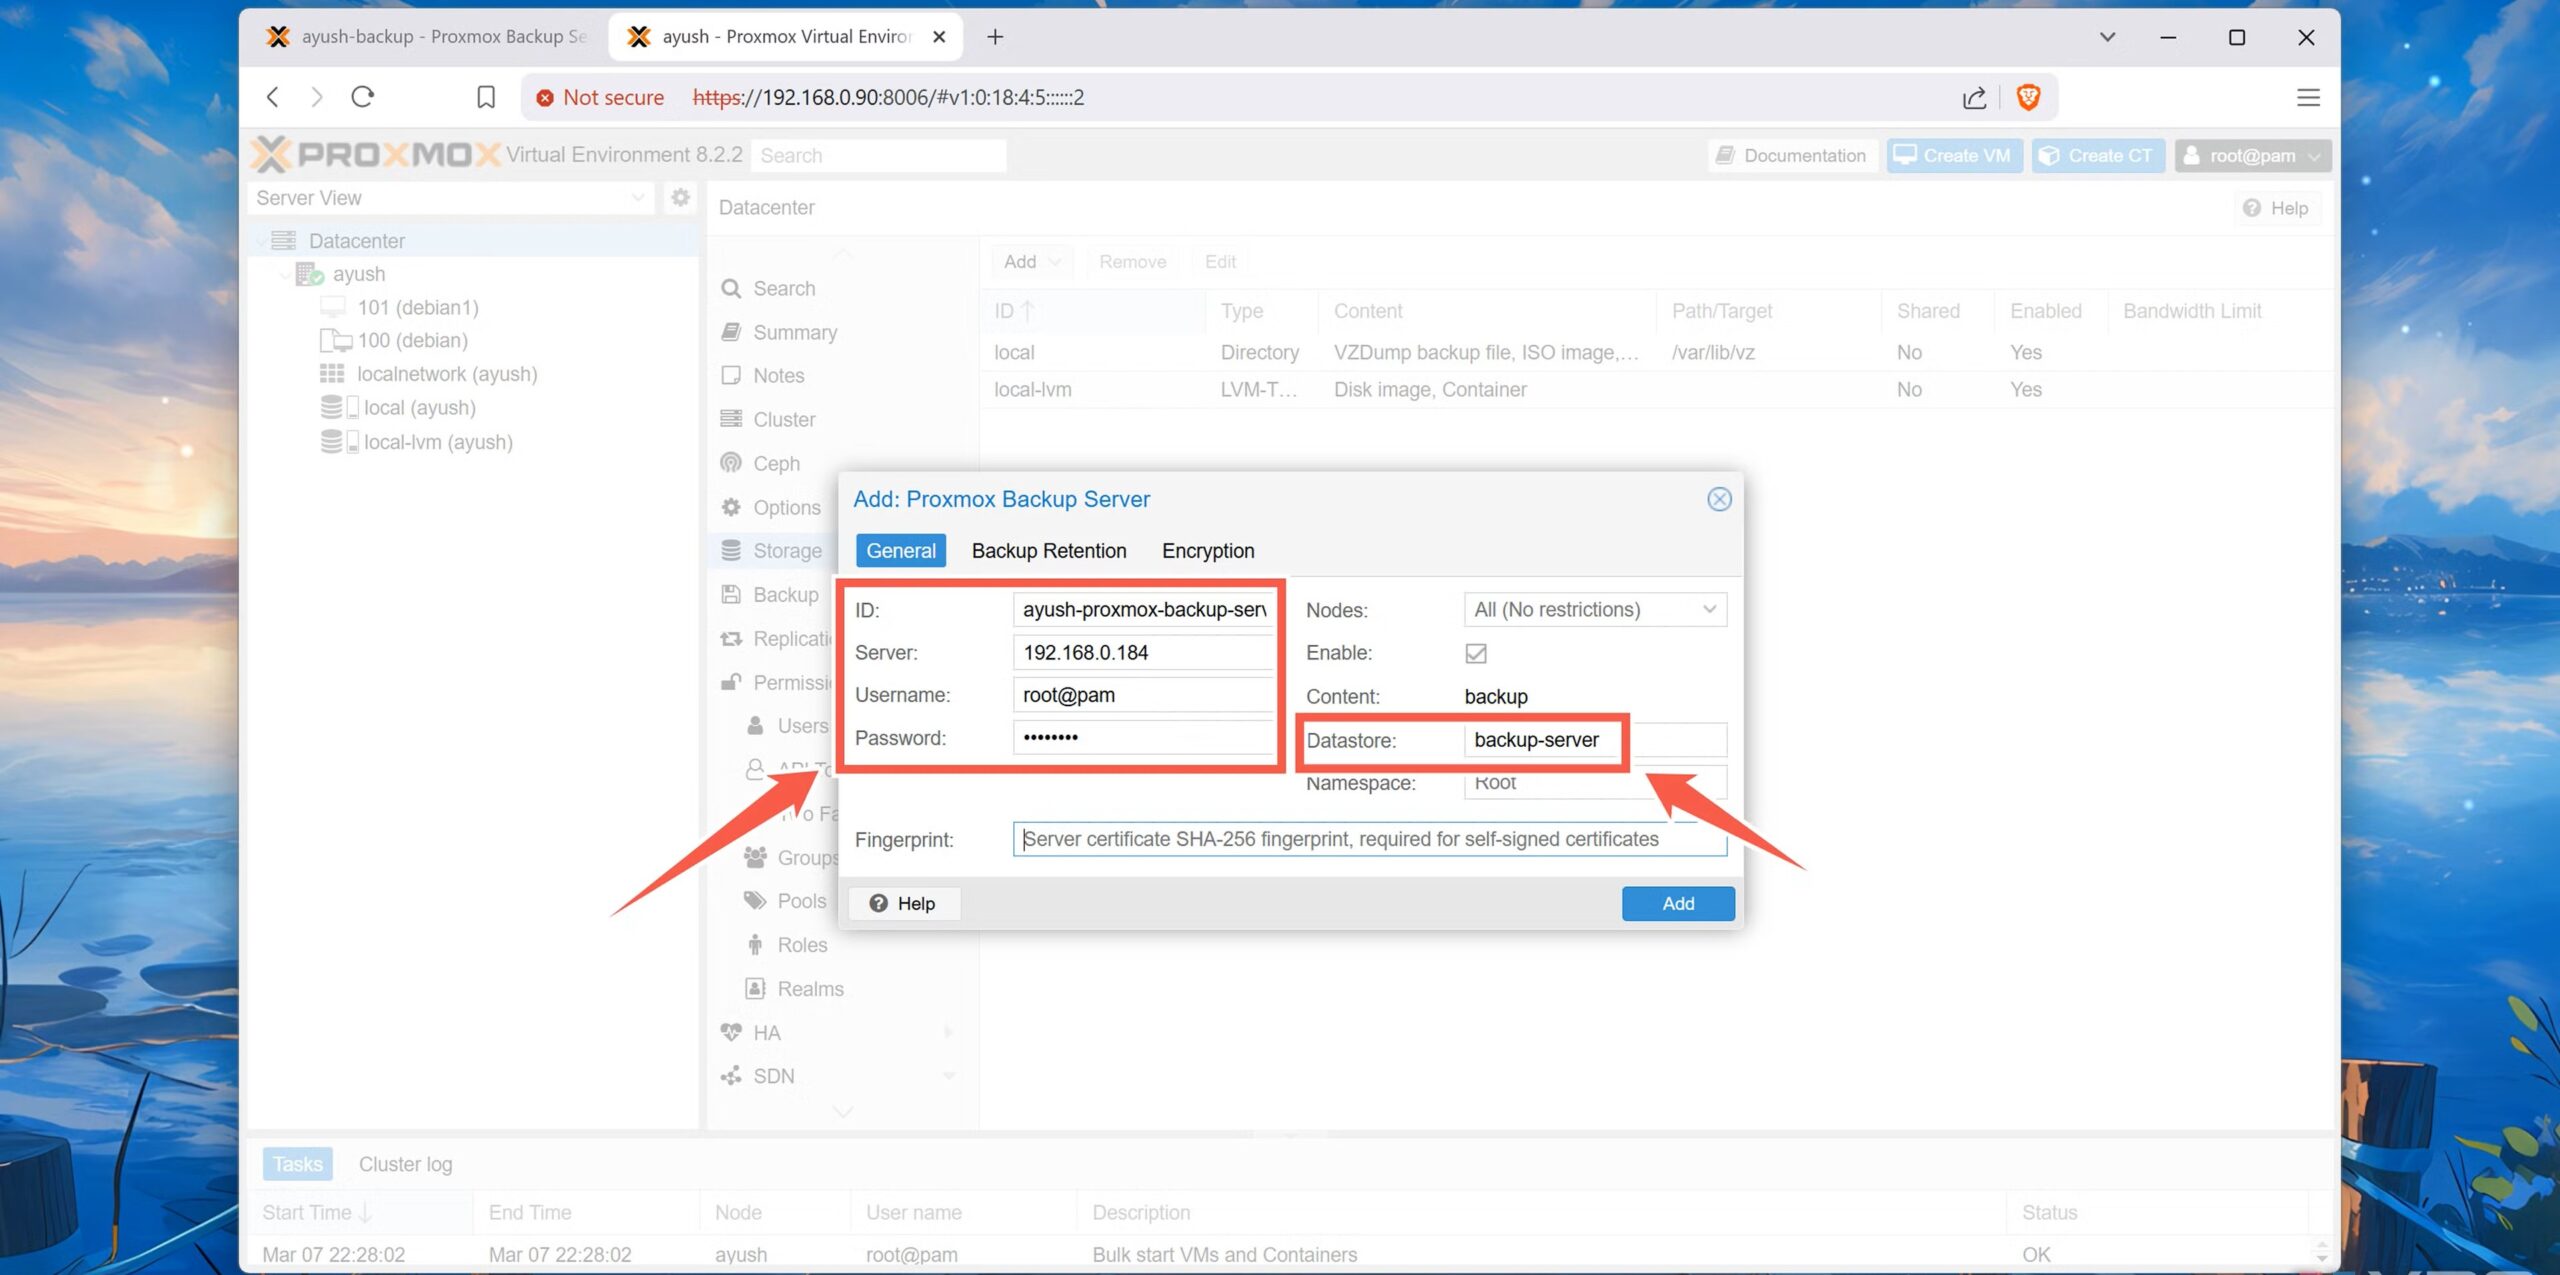Select the Notes section
2560x1275 pixels.
(x=778, y=375)
